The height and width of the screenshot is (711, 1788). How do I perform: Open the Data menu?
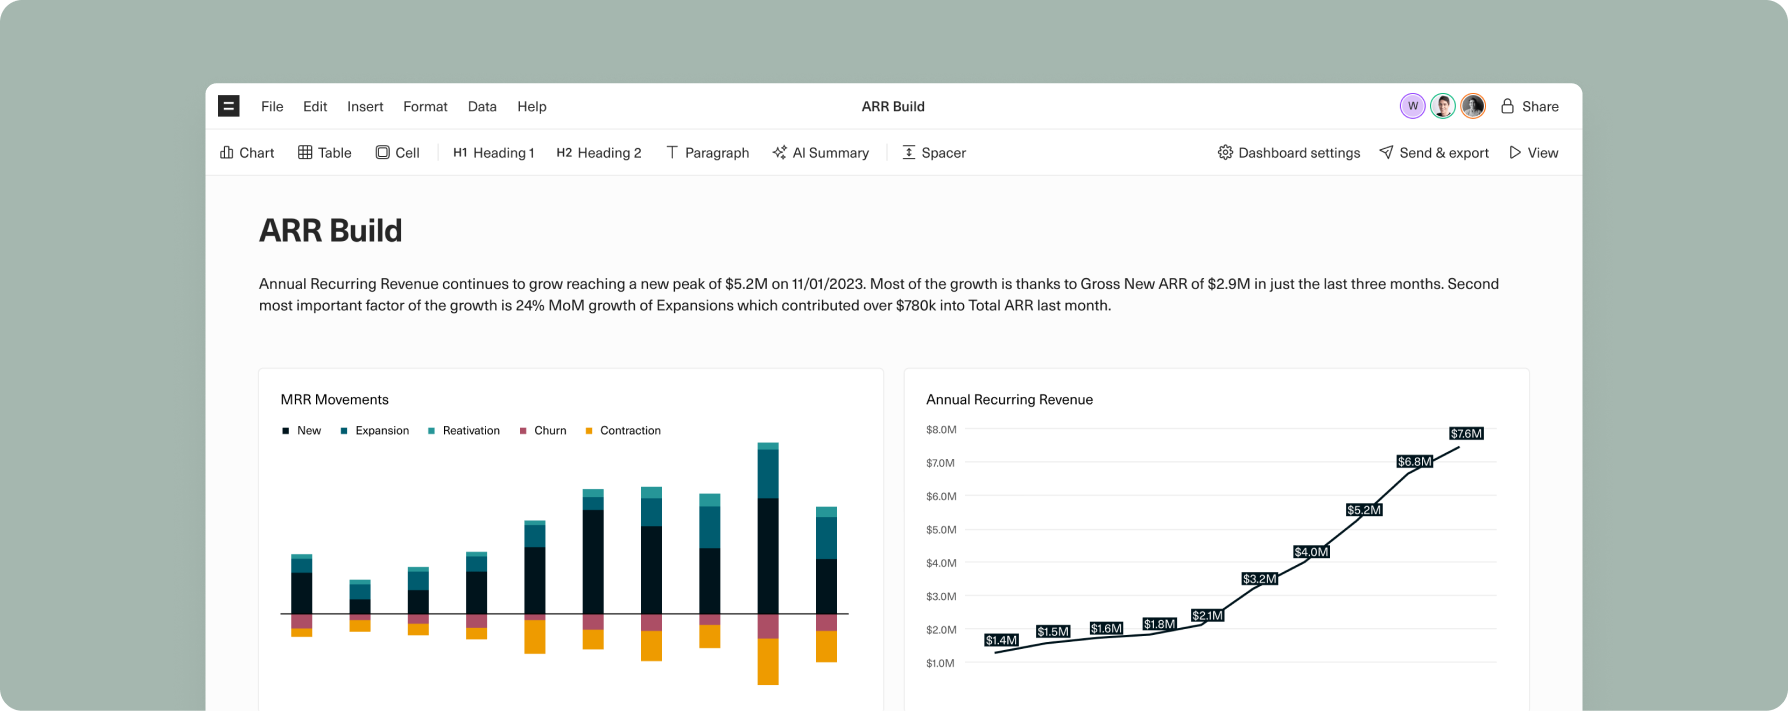pos(482,106)
